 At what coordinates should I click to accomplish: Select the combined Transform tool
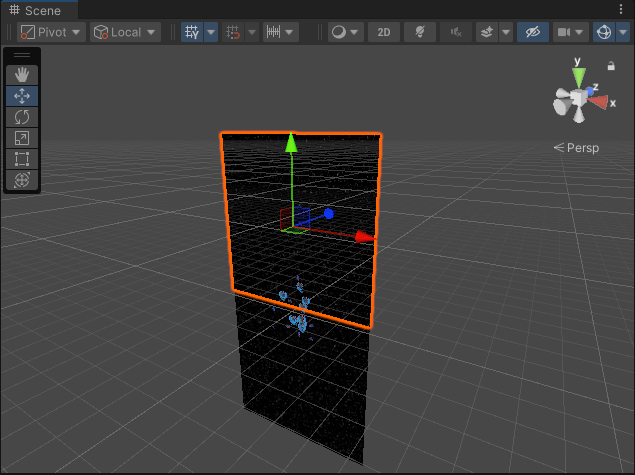[22, 180]
